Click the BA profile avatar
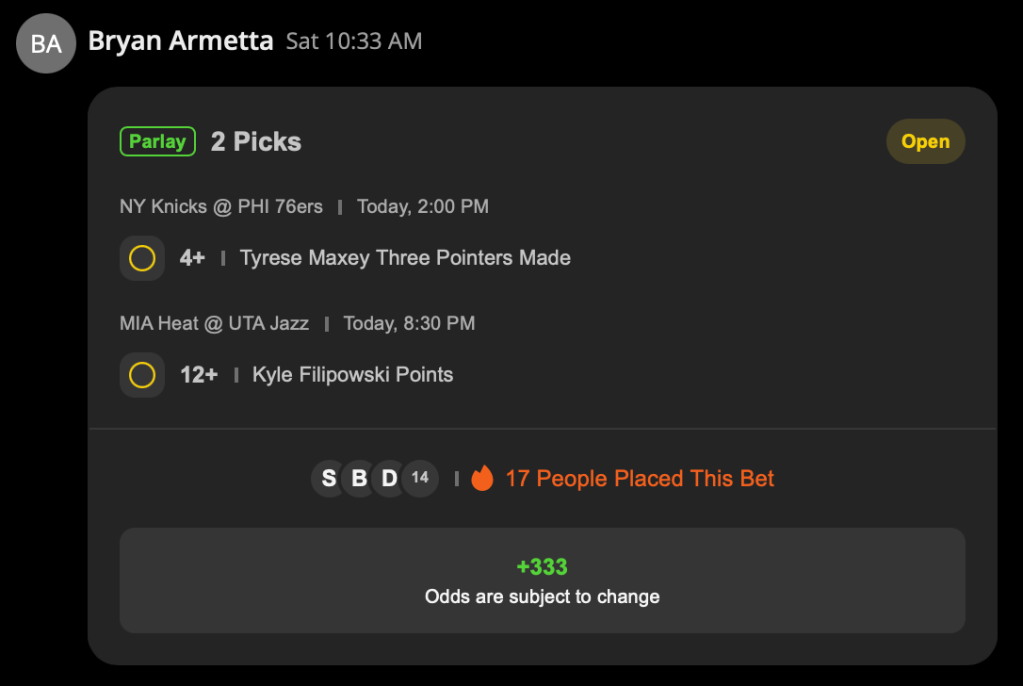Image resolution: width=1023 pixels, height=686 pixels. click(x=46, y=43)
